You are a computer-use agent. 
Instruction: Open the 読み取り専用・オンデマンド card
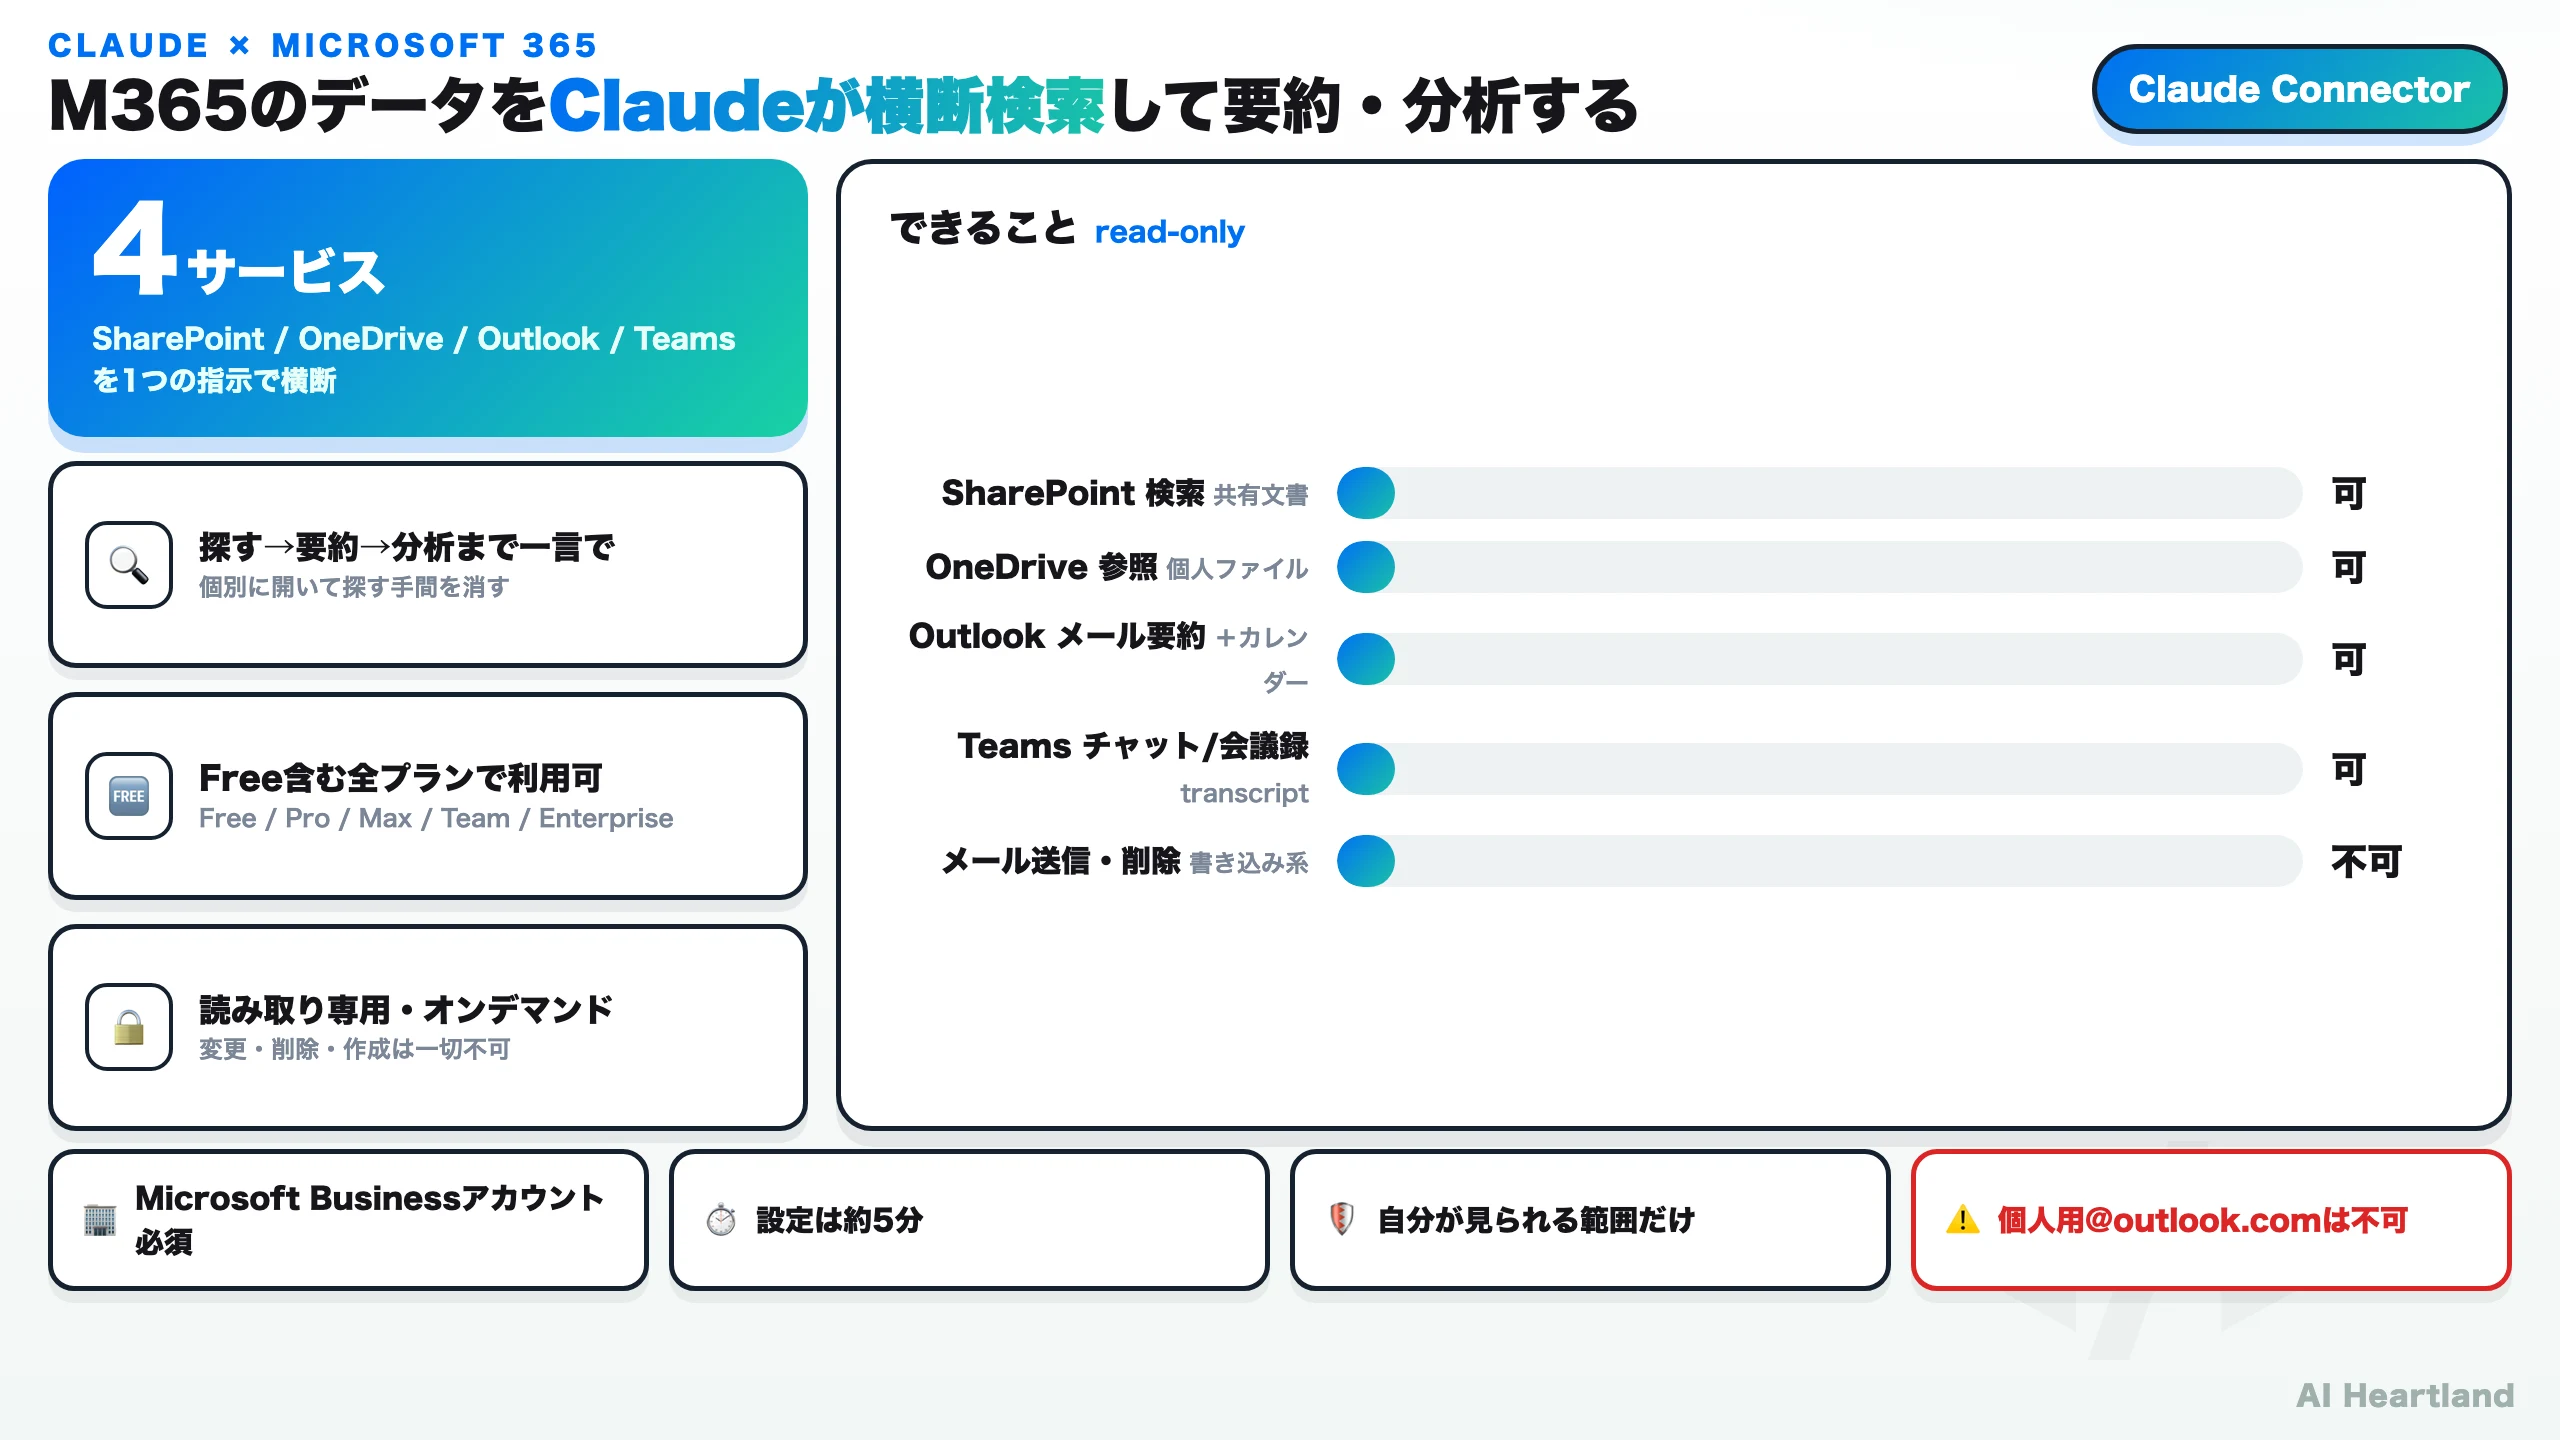point(428,1027)
